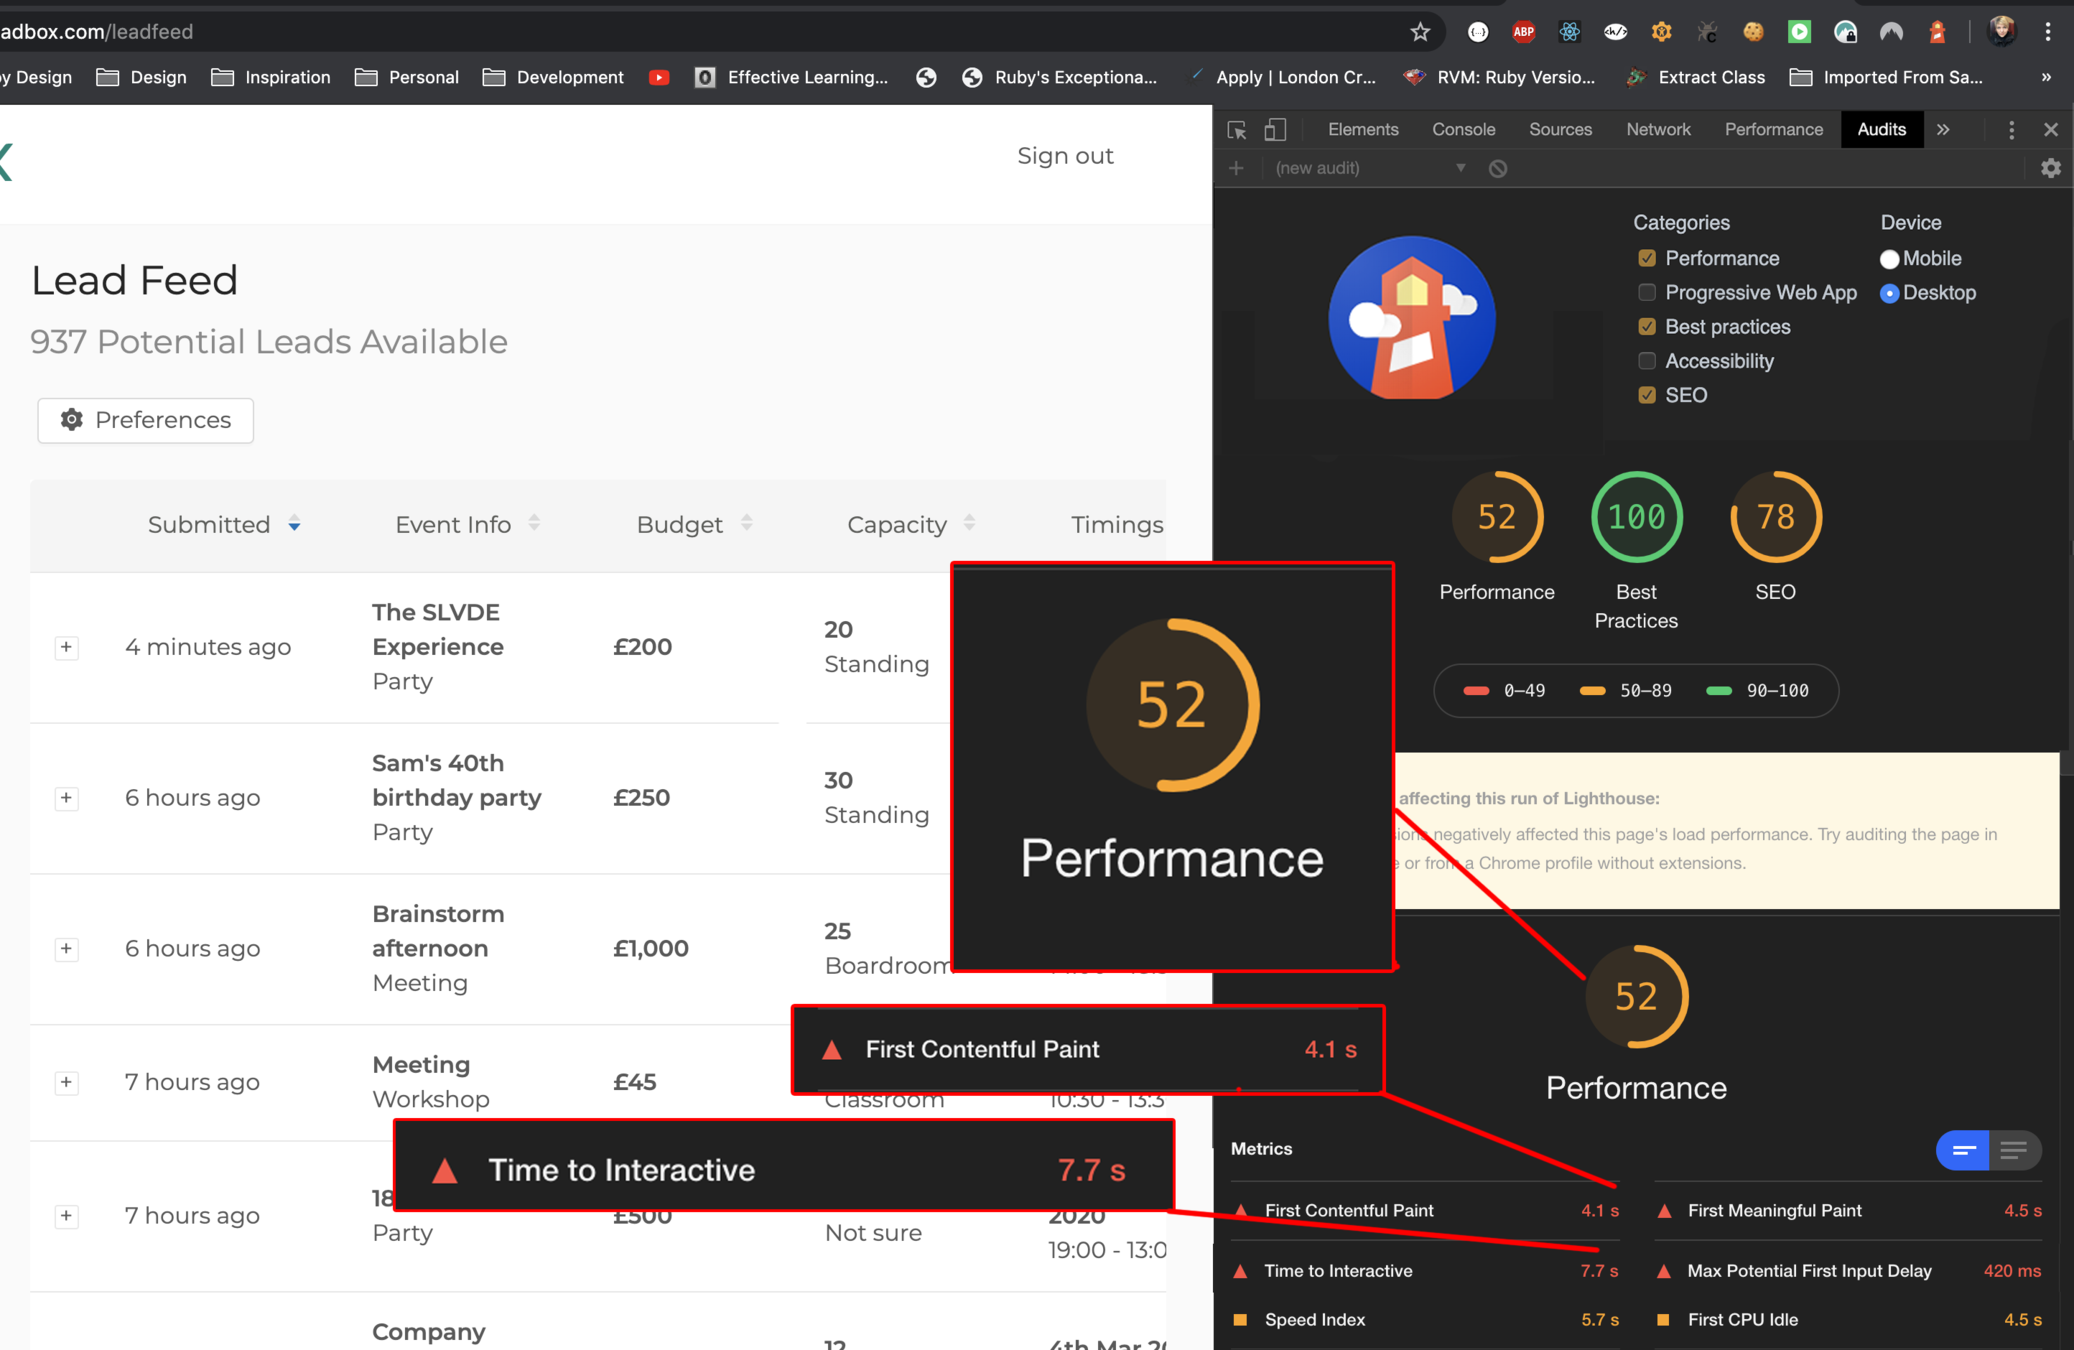Screen dimensions: 2074x1350
Task: Click the Sign out link
Action: coord(1064,156)
